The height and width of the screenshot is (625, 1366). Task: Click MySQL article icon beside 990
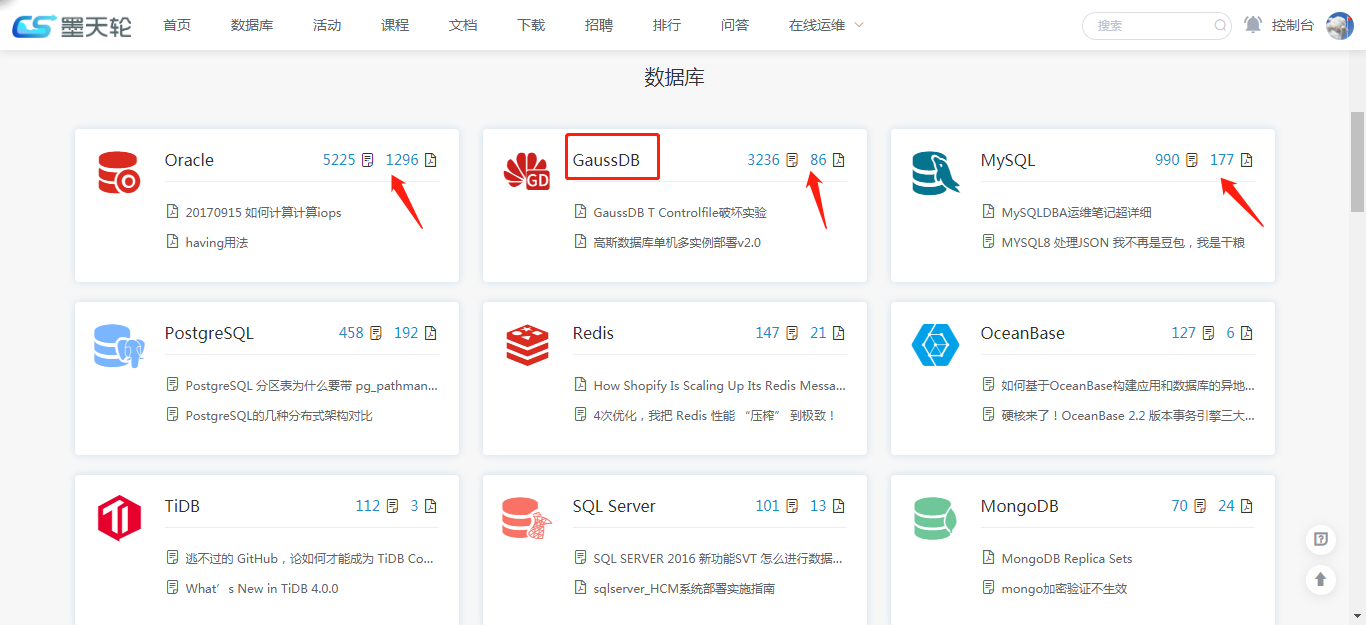[x=1192, y=160]
